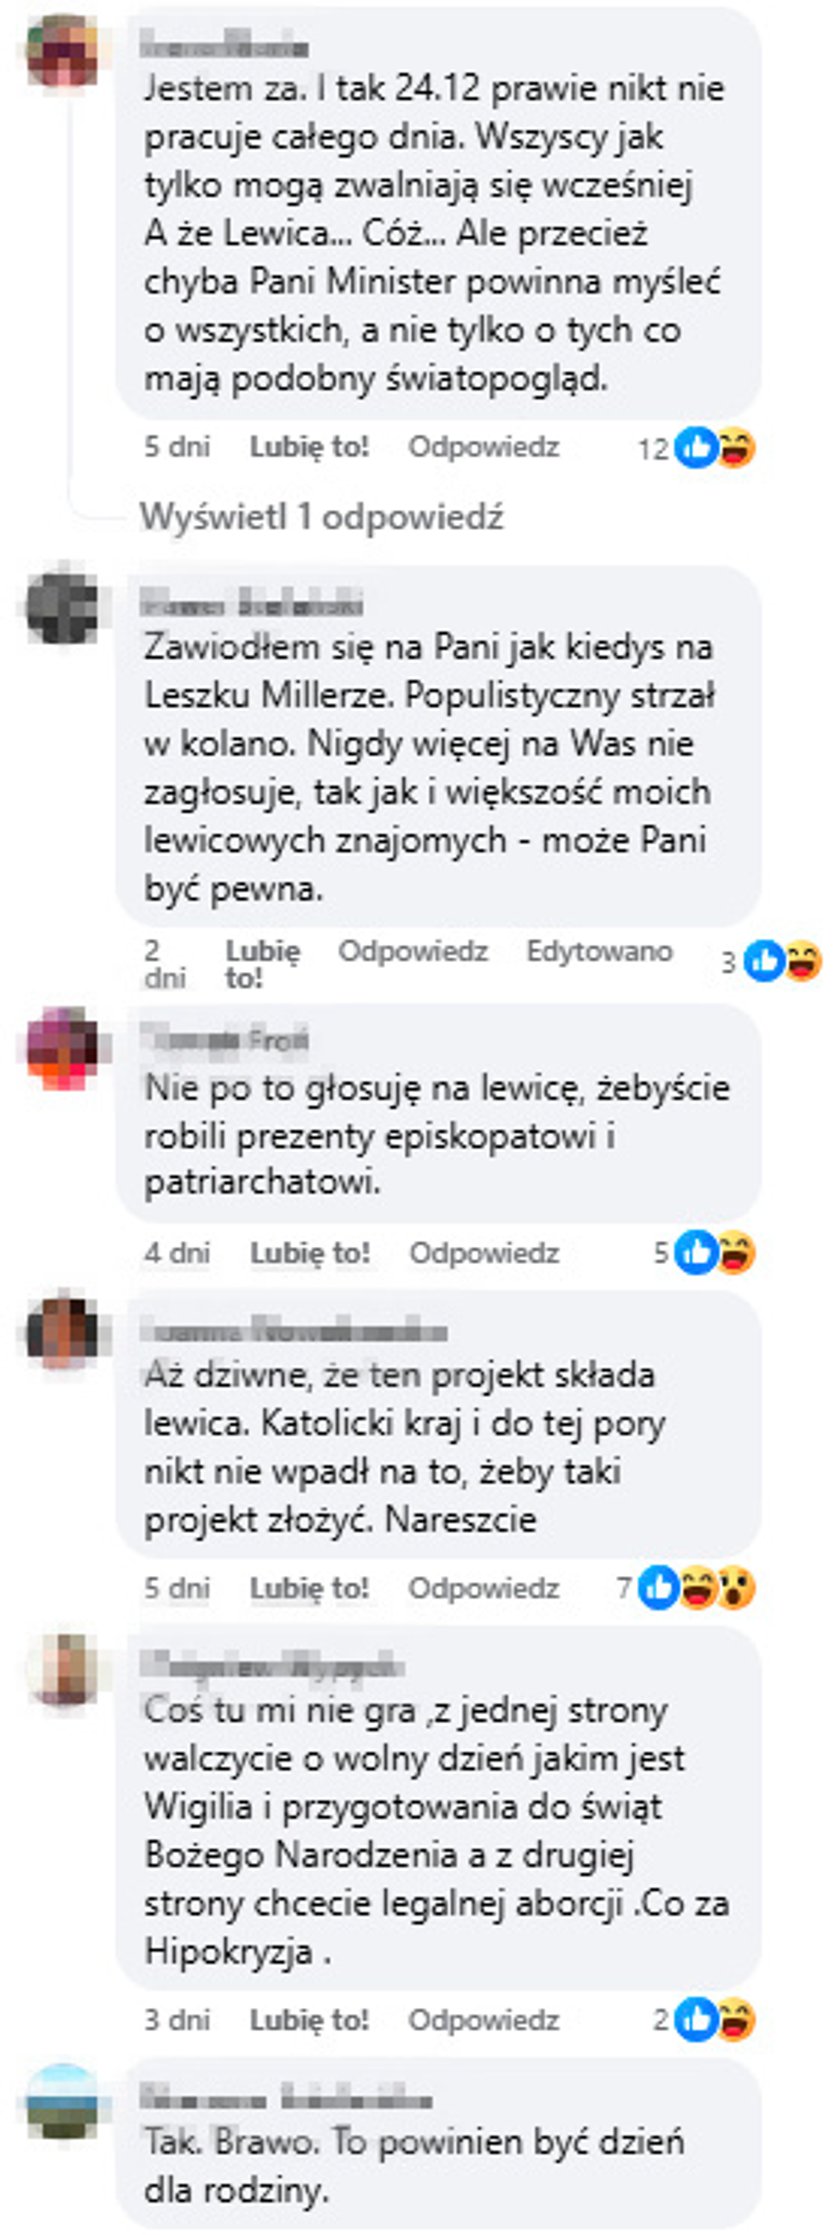
Task: Like the comment starting 'Jestem za'
Action: click(x=309, y=446)
